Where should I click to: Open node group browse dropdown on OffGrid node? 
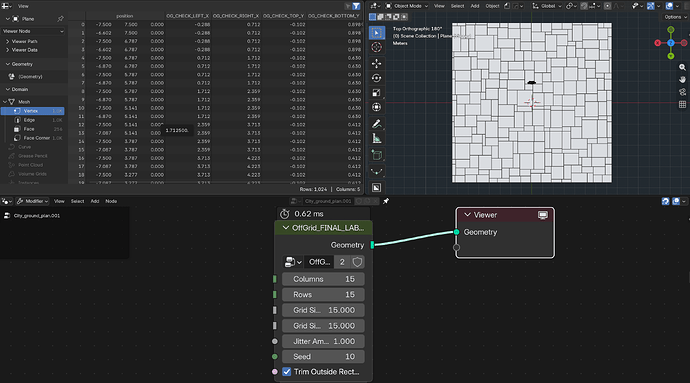tap(293, 262)
